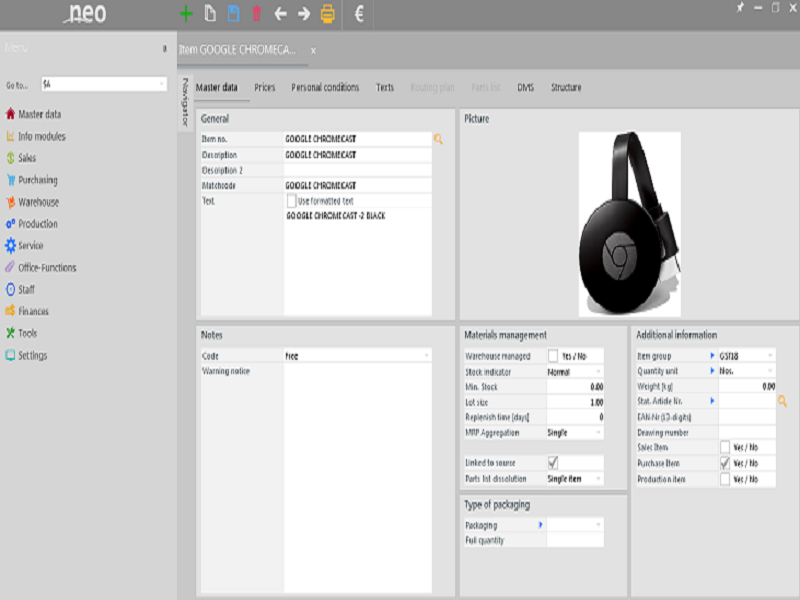Screen dimensions: 800x600
Task: Click the copy document icon in toolbar
Action: tap(210, 14)
